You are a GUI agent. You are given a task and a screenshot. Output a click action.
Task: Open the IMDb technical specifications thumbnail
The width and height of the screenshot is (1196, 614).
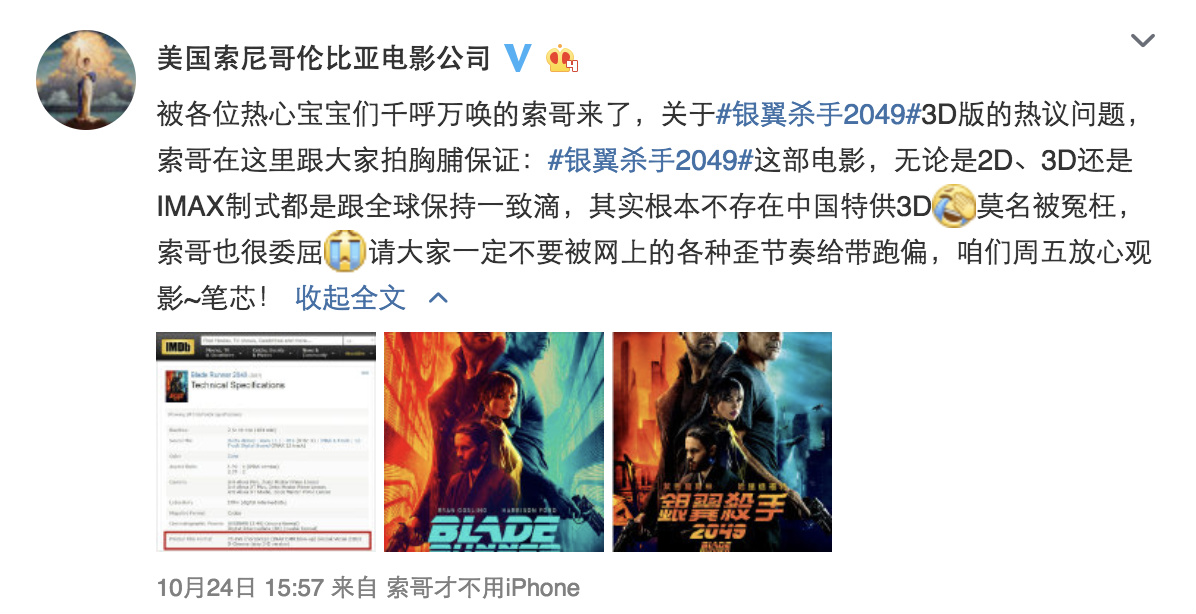266,442
